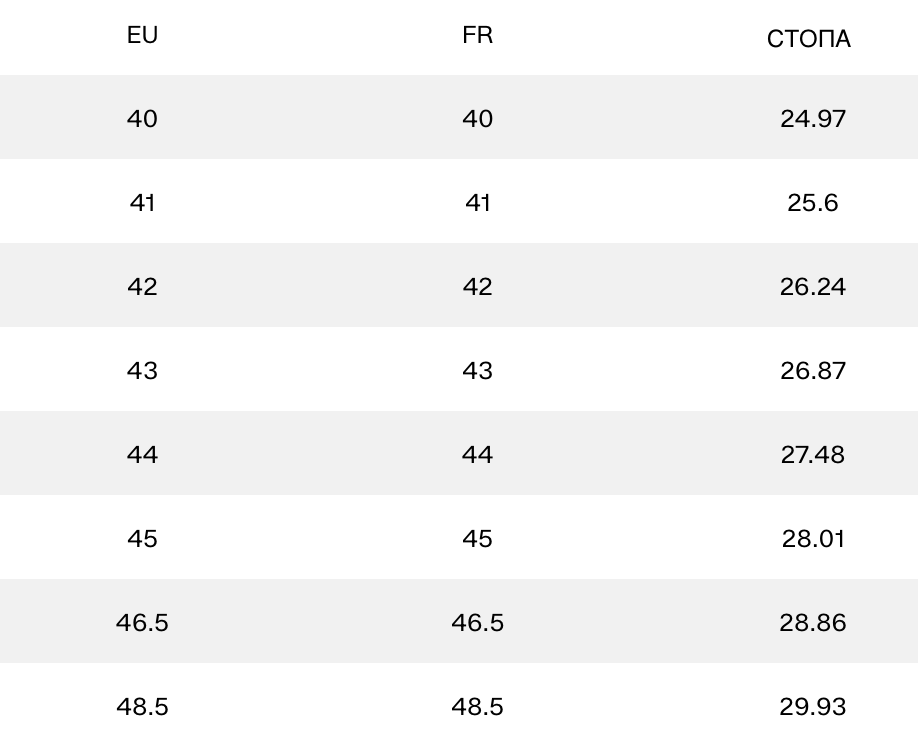Click the СТОПА column header

[809, 40]
